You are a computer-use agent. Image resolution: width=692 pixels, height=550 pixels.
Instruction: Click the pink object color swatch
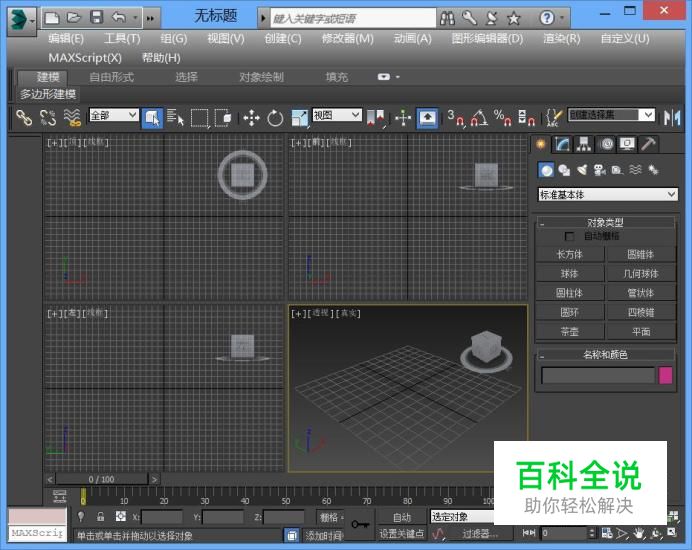point(665,376)
